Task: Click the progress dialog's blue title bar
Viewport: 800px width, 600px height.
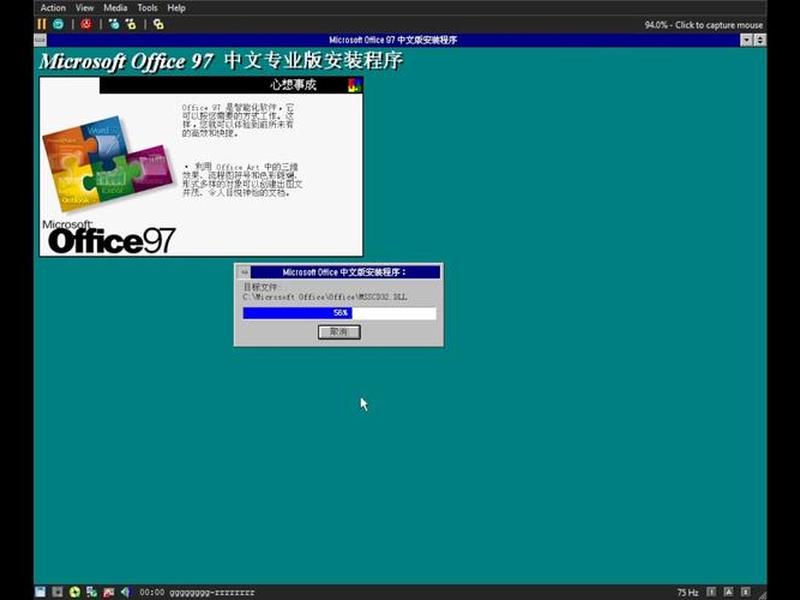Action: pos(345,272)
